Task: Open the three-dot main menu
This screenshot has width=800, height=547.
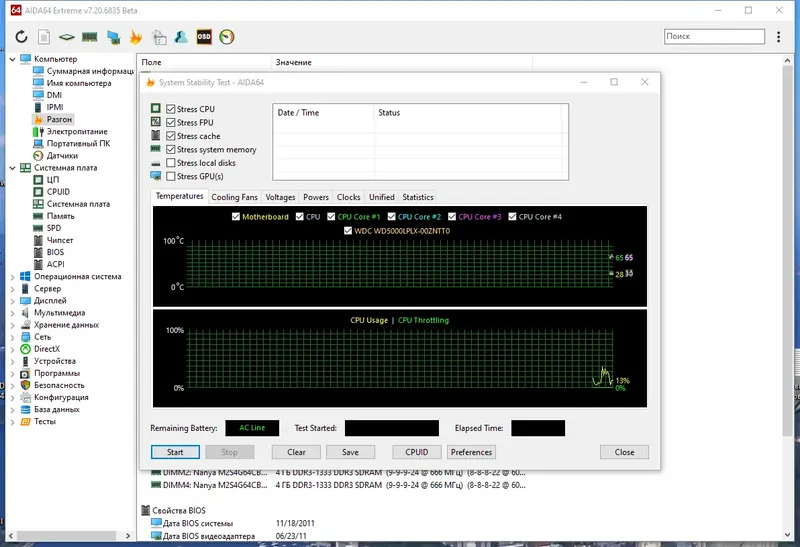Action: click(778, 37)
